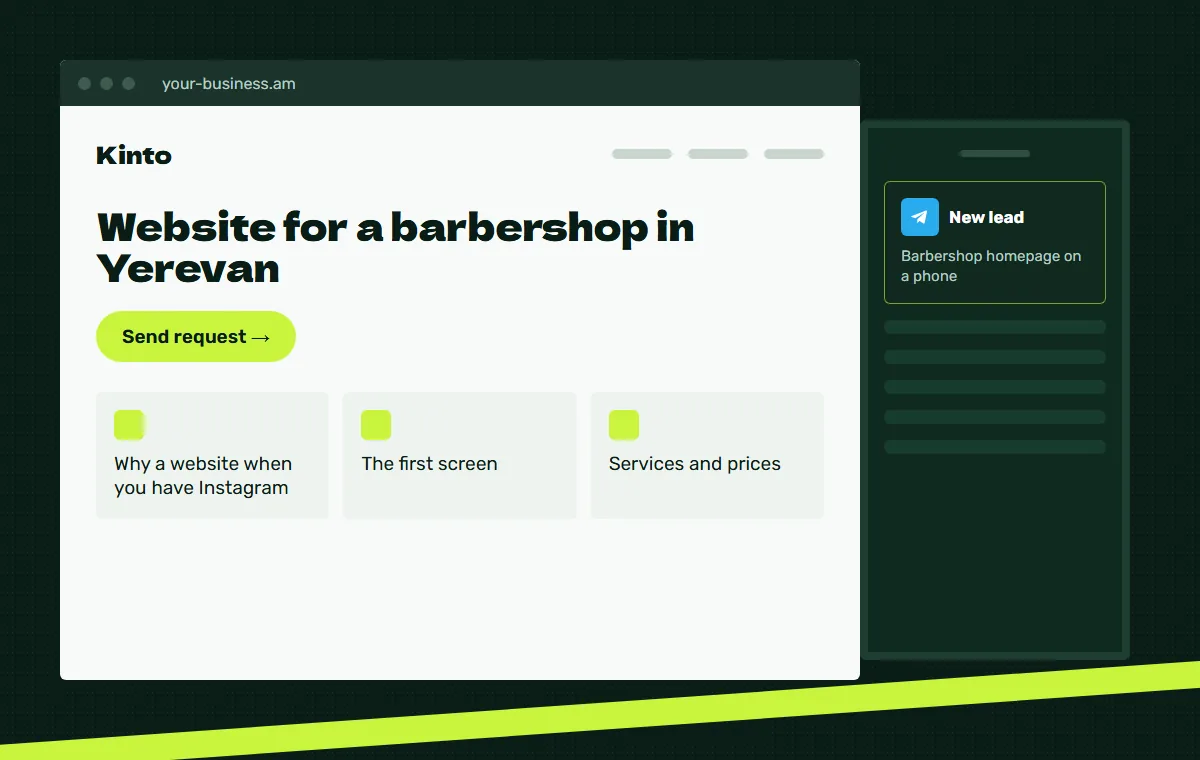The image size is (1200, 760).
Task: Open the Kinto logo link
Action: pyautogui.click(x=134, y=155)
